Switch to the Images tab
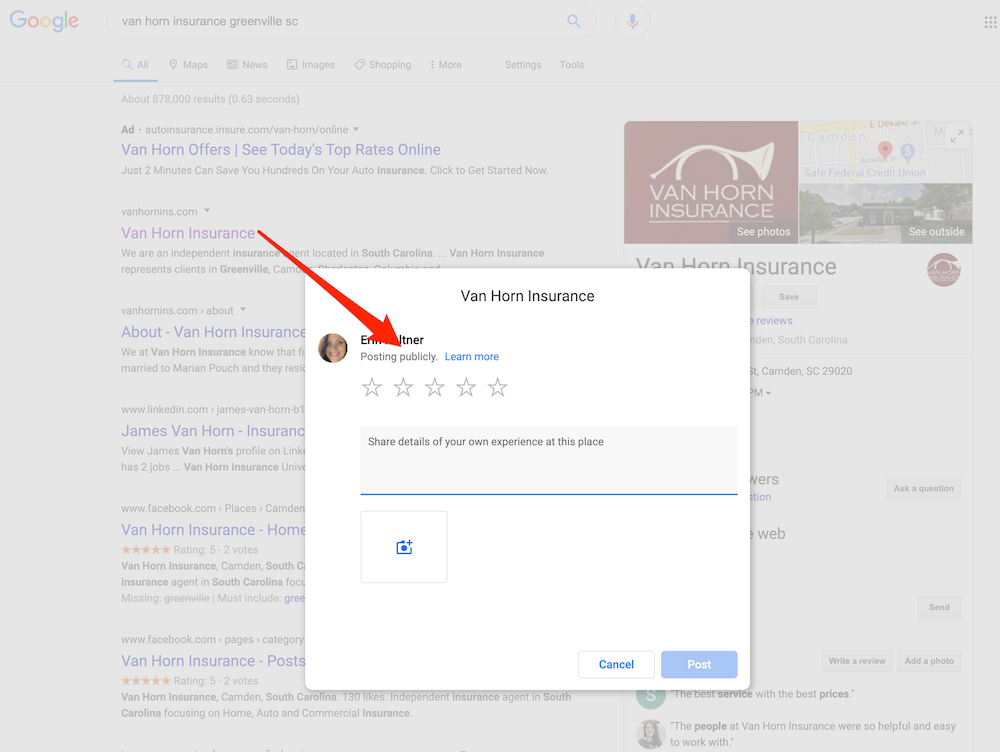 pos(311,65)
